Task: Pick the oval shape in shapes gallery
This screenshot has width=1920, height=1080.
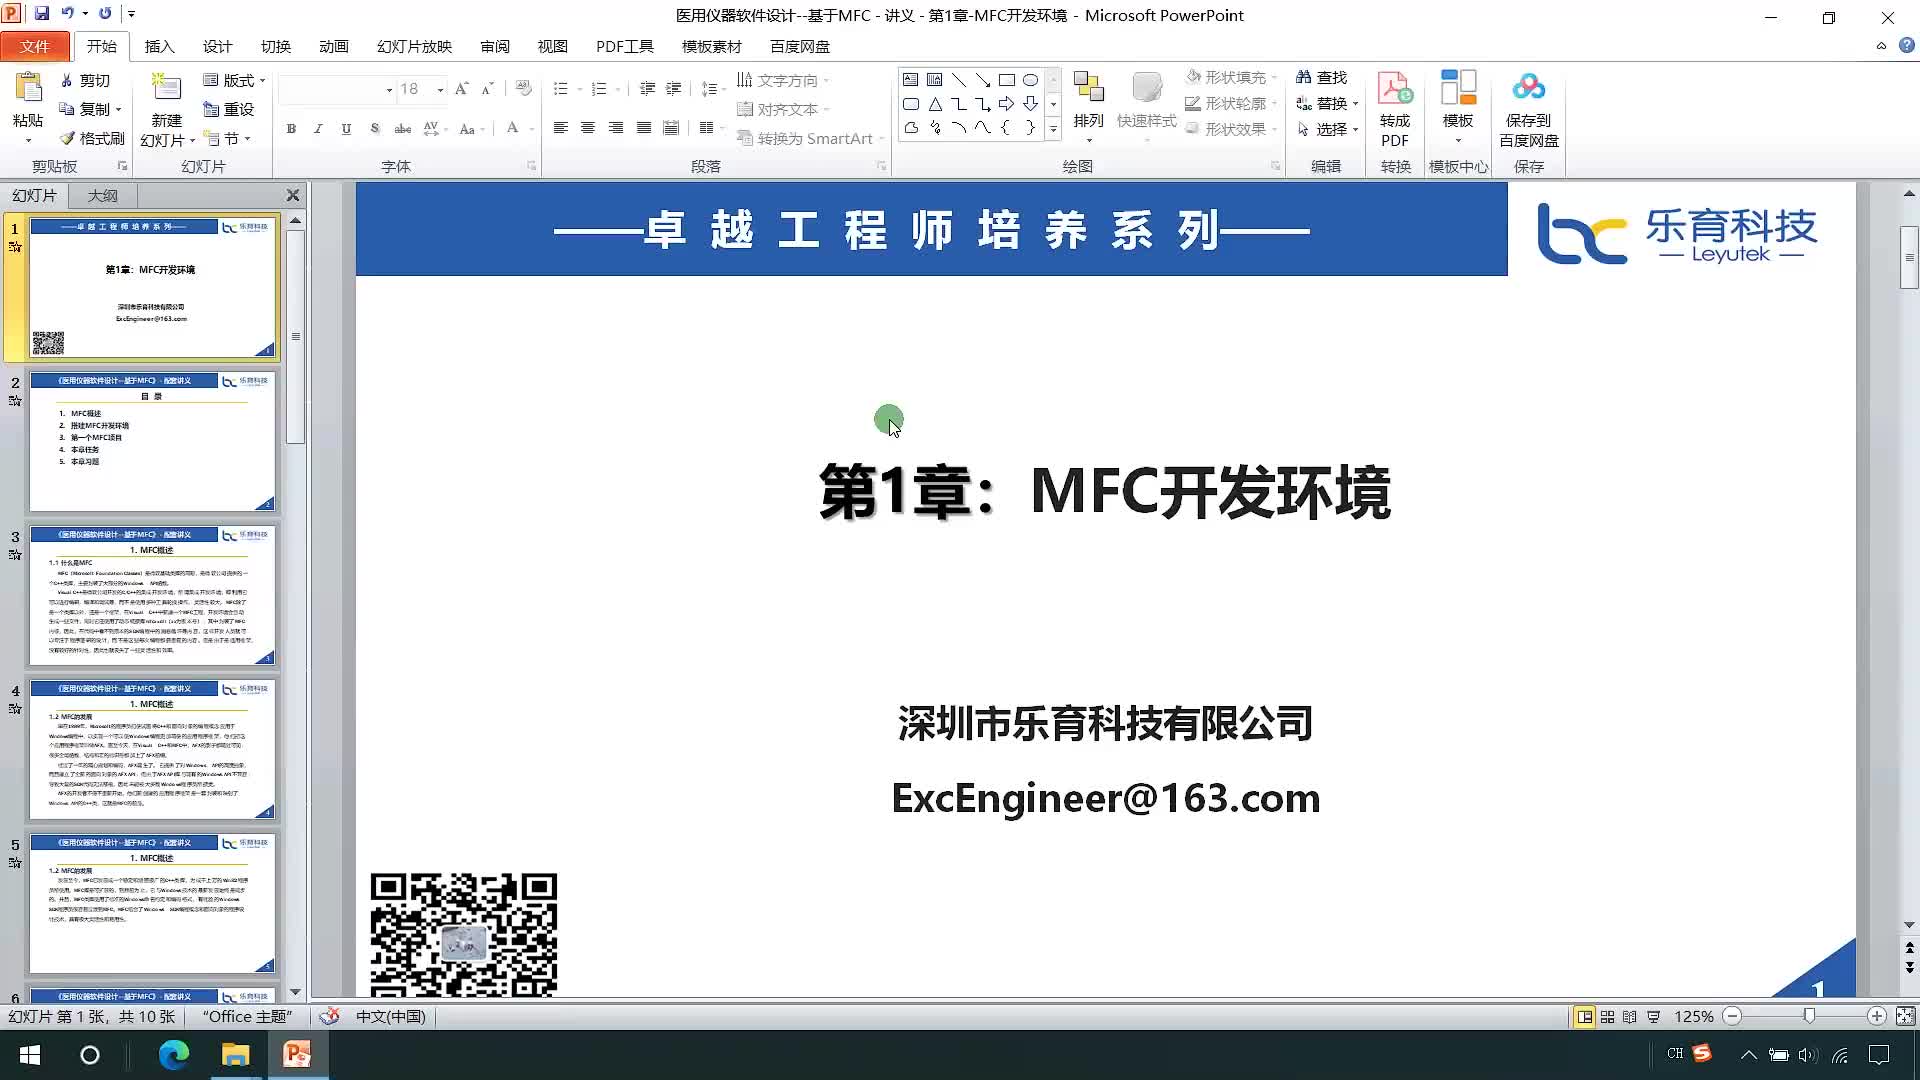Action: click(x=1031, y=80)
